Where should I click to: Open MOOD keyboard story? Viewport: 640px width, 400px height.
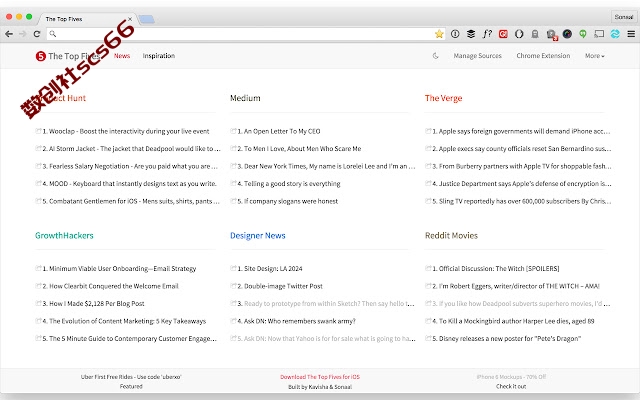129,184
